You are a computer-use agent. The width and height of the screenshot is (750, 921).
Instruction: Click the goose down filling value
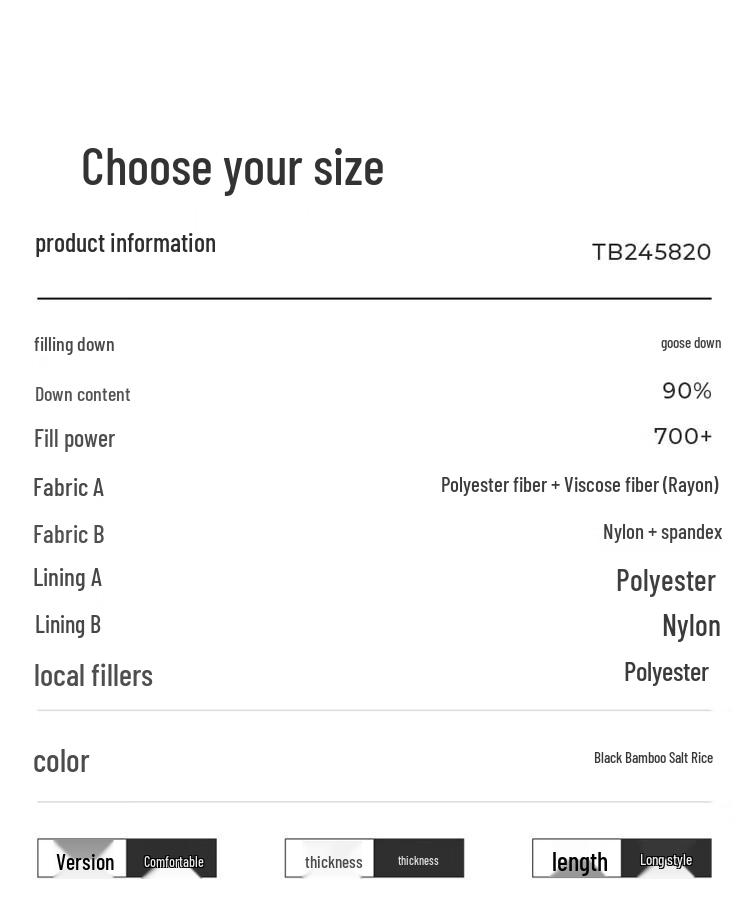690,343
